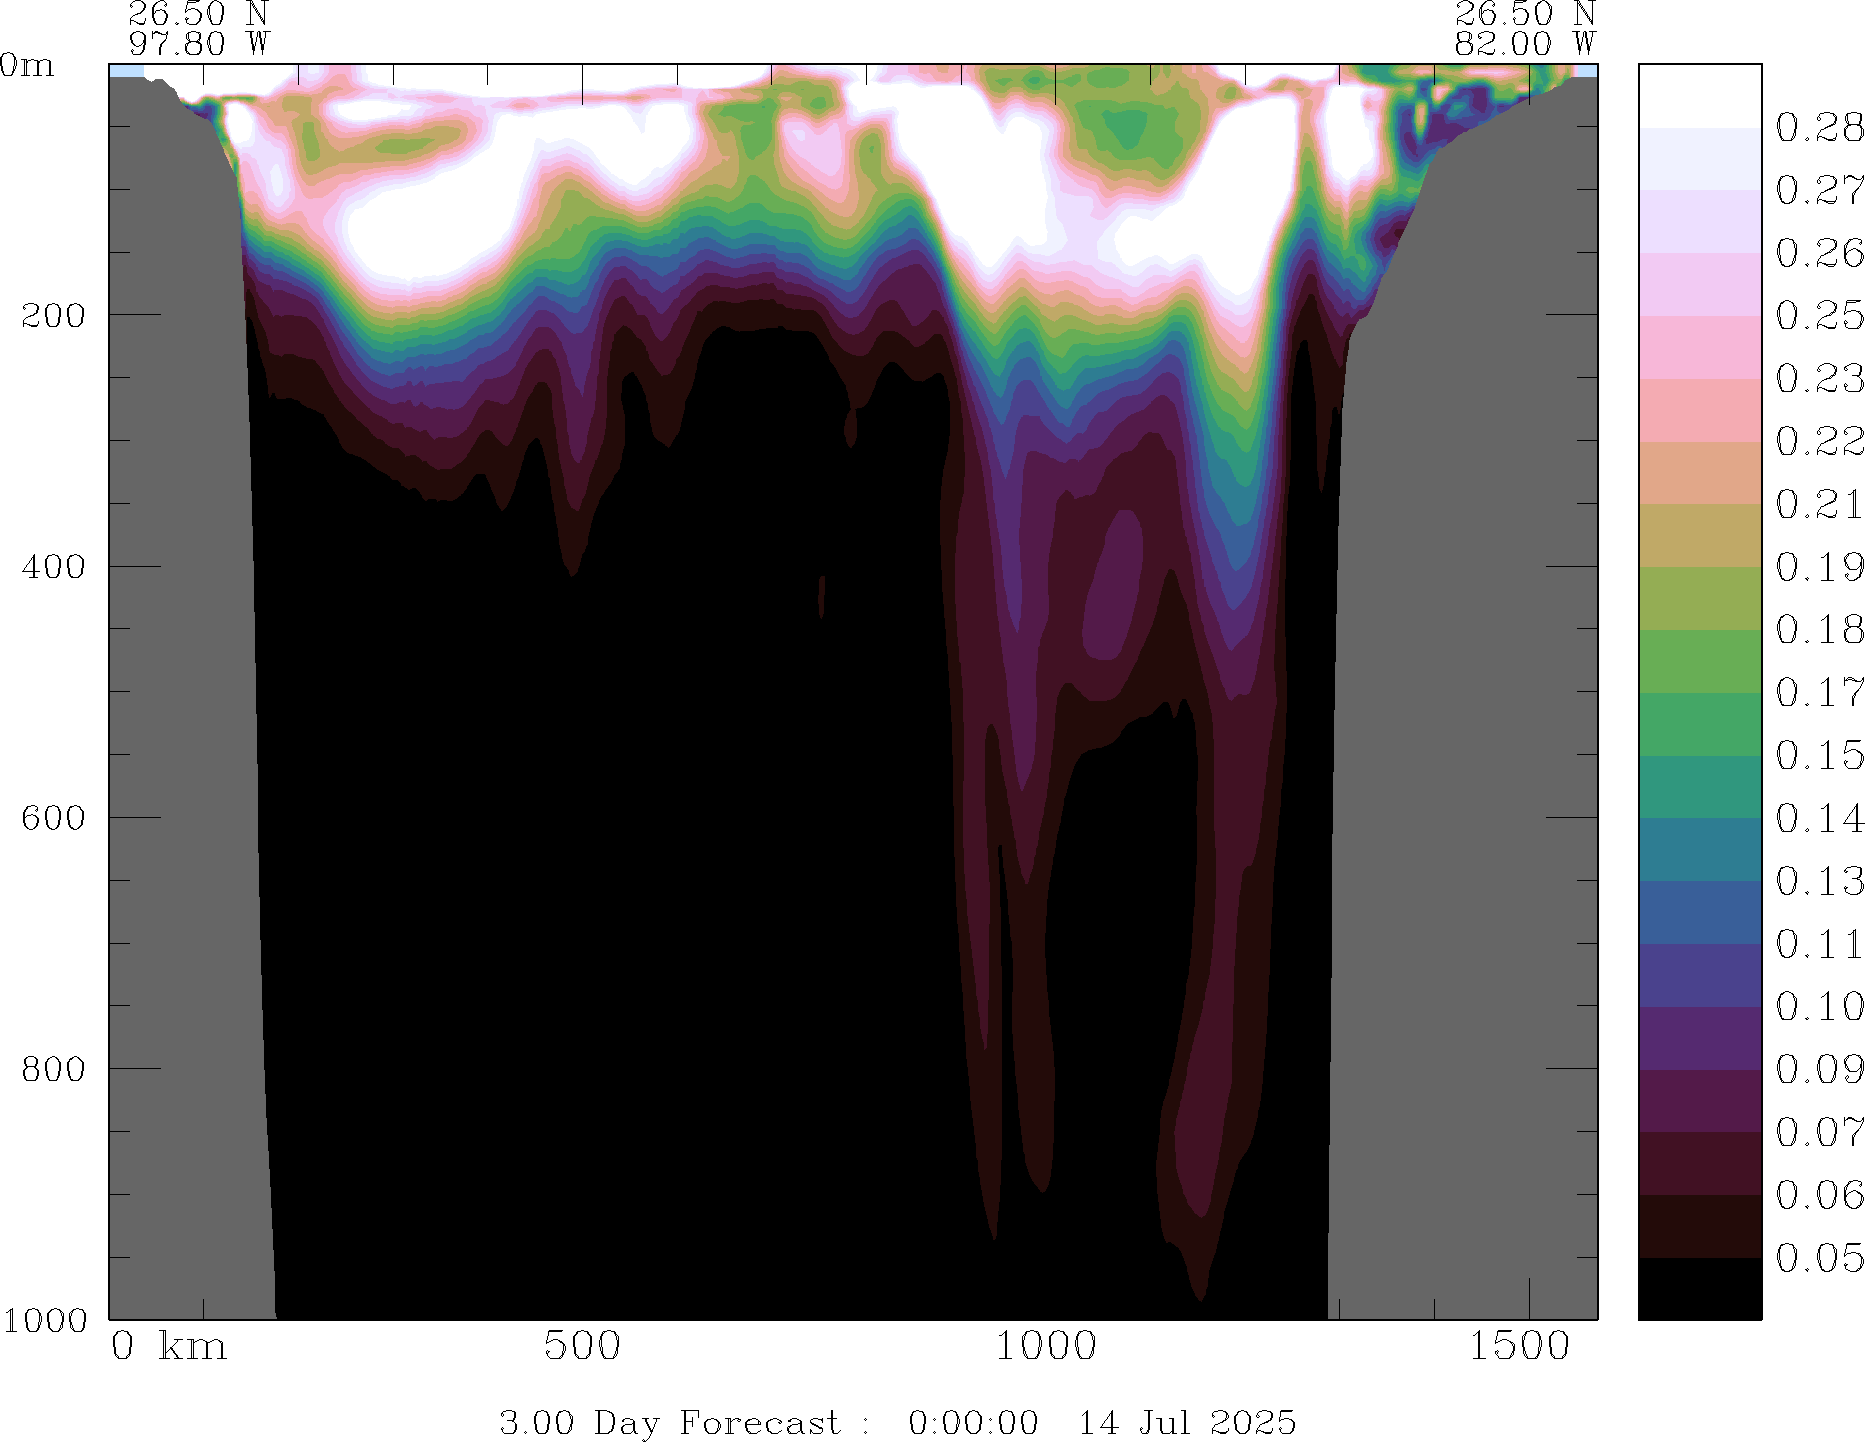Choose the blue swatch between 0.13 and 0.11

(x=1699, y=912)
